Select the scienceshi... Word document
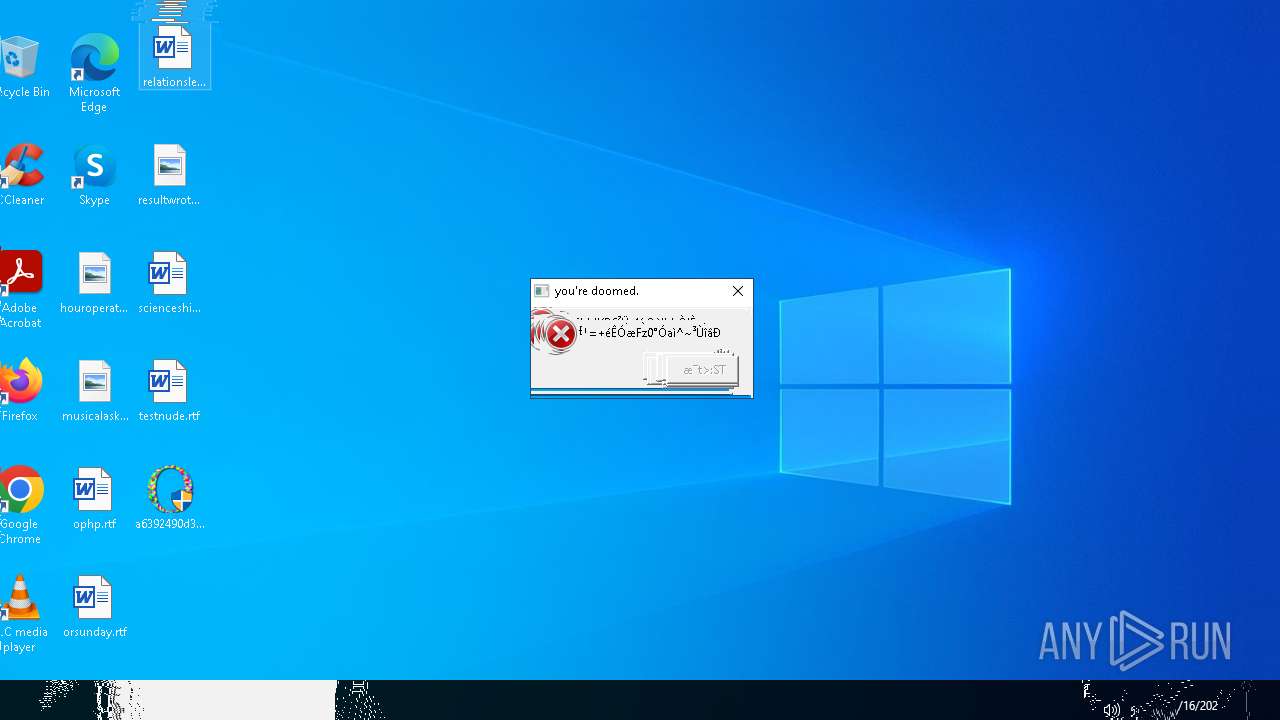The height and width of the screenshot is (720, 1280). 169,283
